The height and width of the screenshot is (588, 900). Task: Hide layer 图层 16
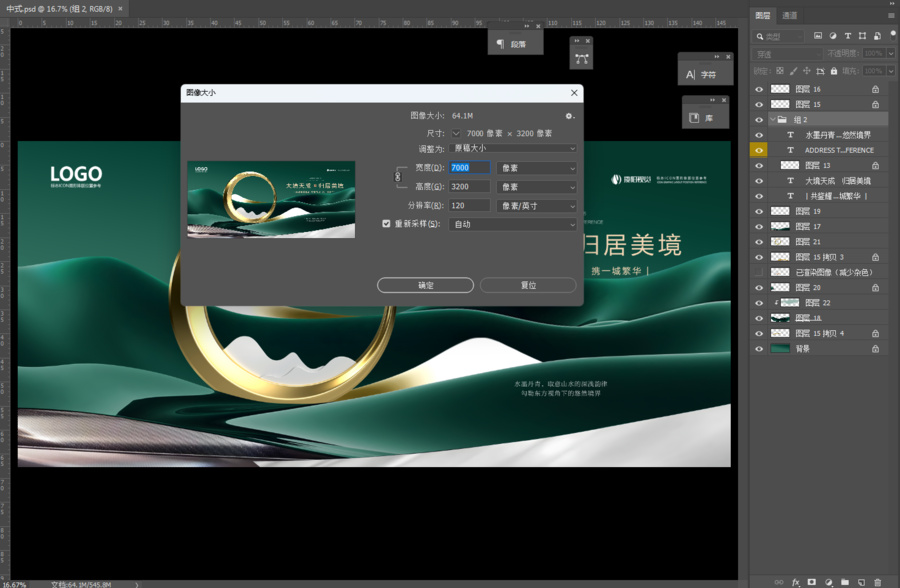pyautogui.click(x=759, y=89)
